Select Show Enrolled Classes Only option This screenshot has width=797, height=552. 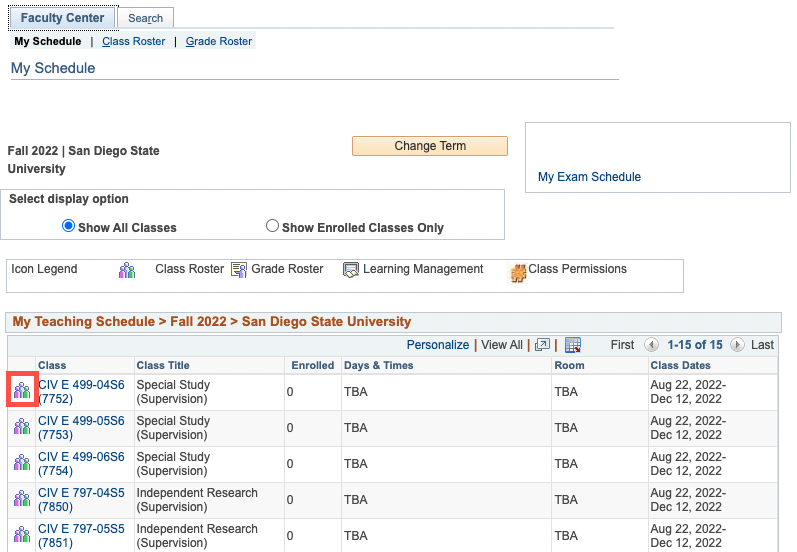(272, 226)
